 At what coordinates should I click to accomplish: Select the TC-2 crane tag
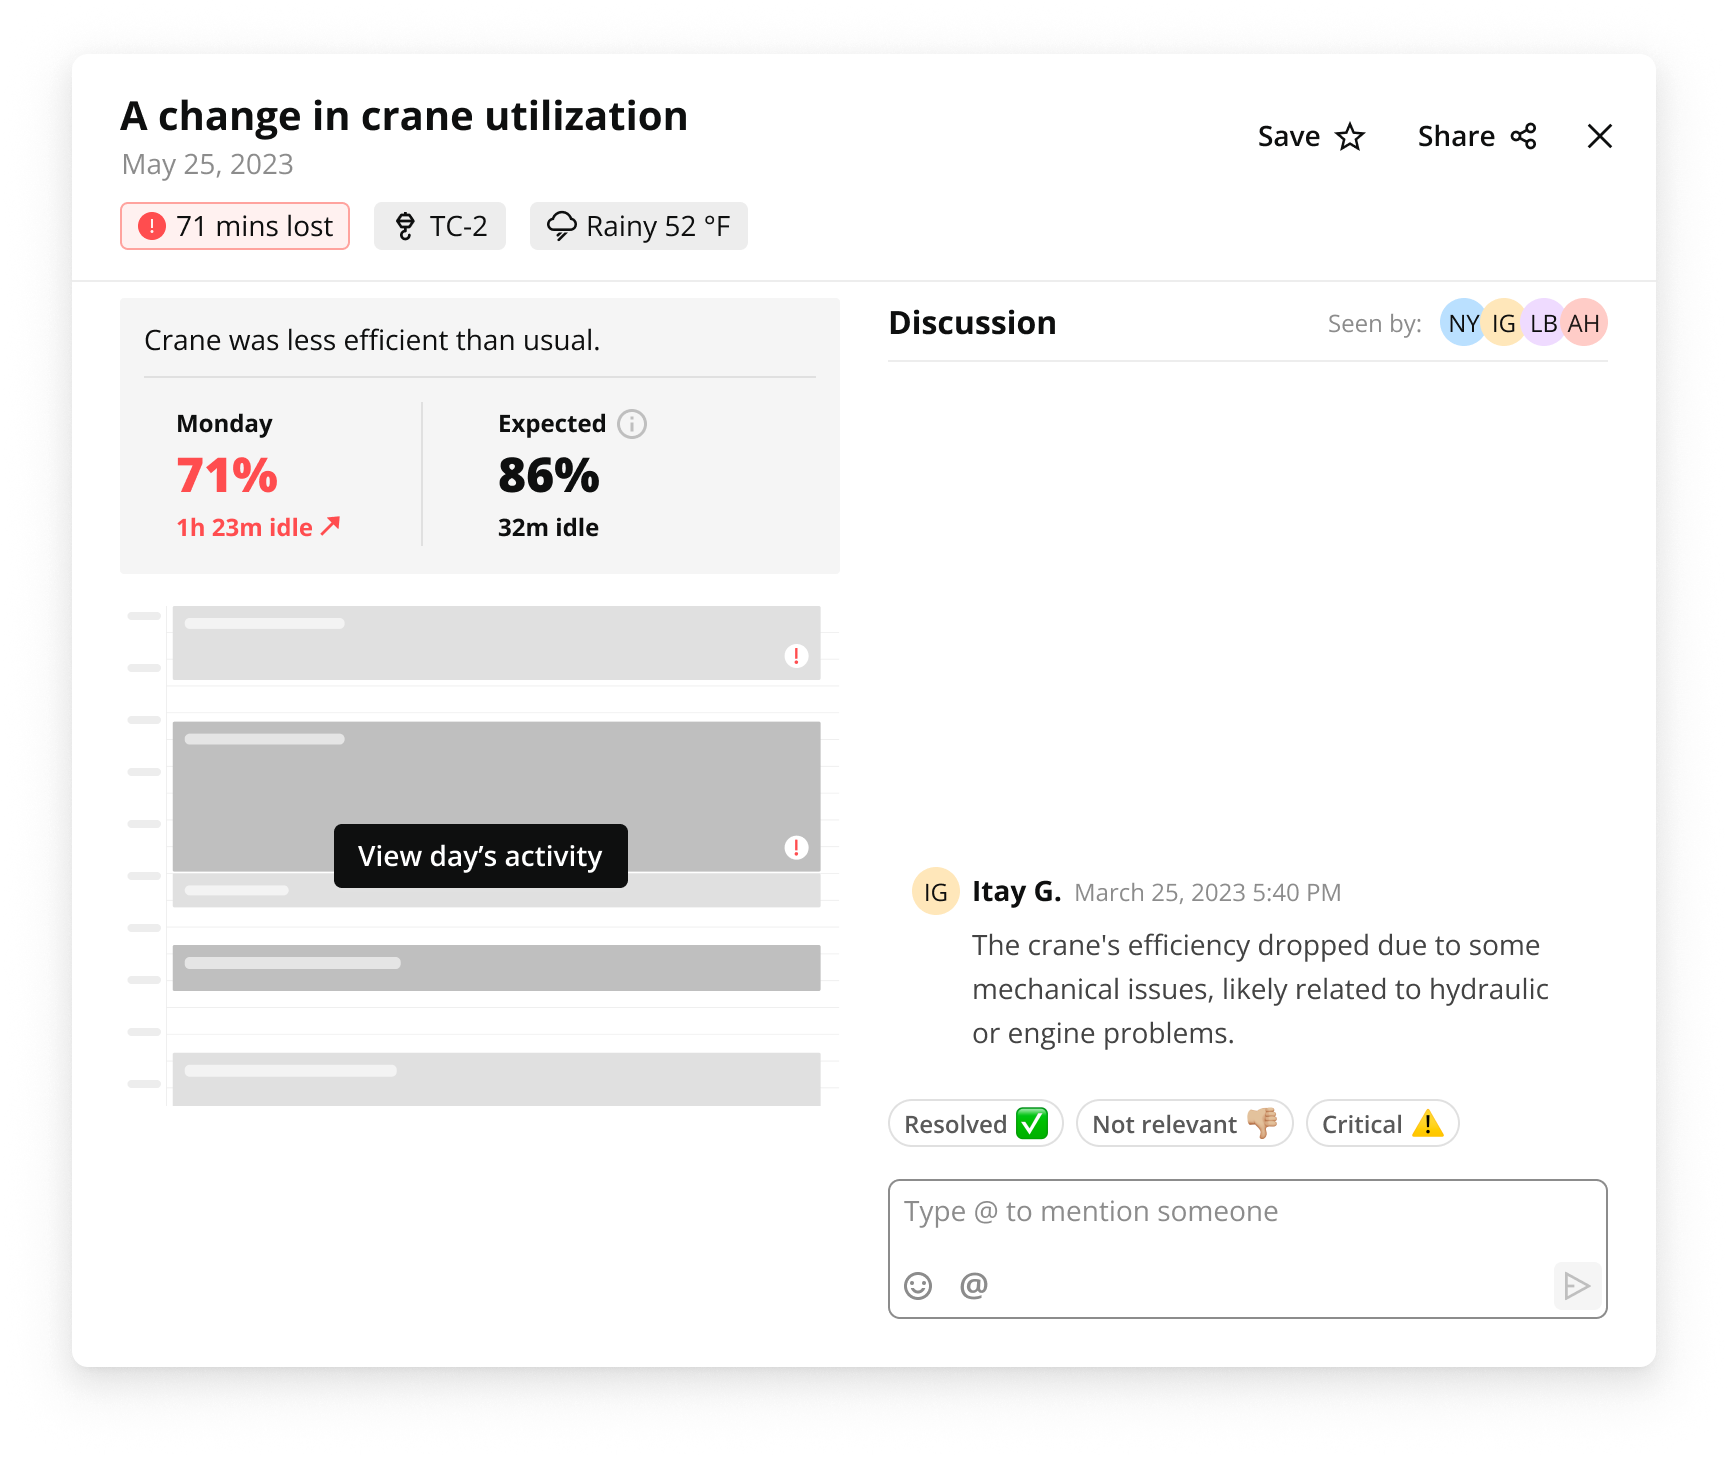coord(440,226)
